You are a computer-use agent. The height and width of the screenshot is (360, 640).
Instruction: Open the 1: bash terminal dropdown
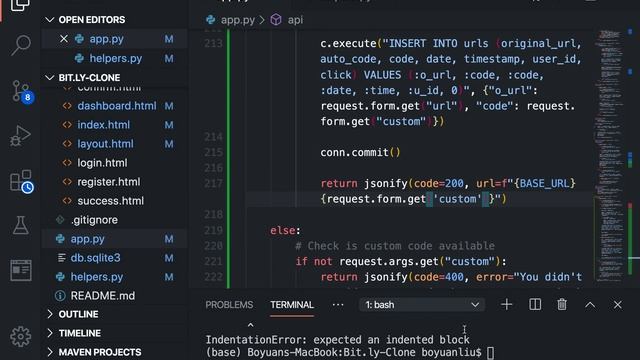tap(422, 304)
